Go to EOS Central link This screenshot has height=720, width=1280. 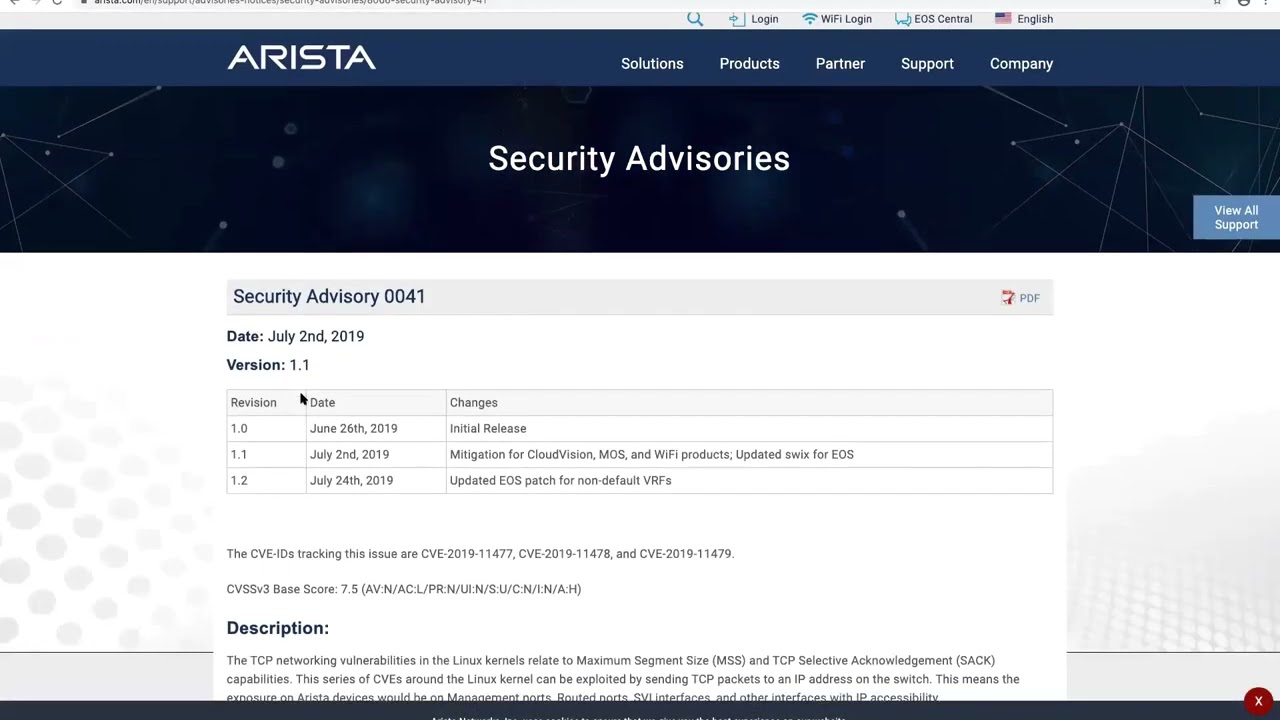[943, 19]
